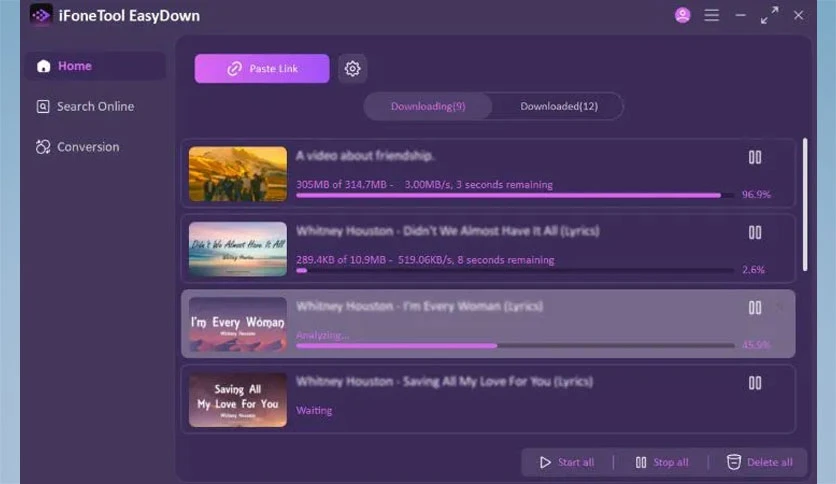Click the 'Waiting' status text

314,410
